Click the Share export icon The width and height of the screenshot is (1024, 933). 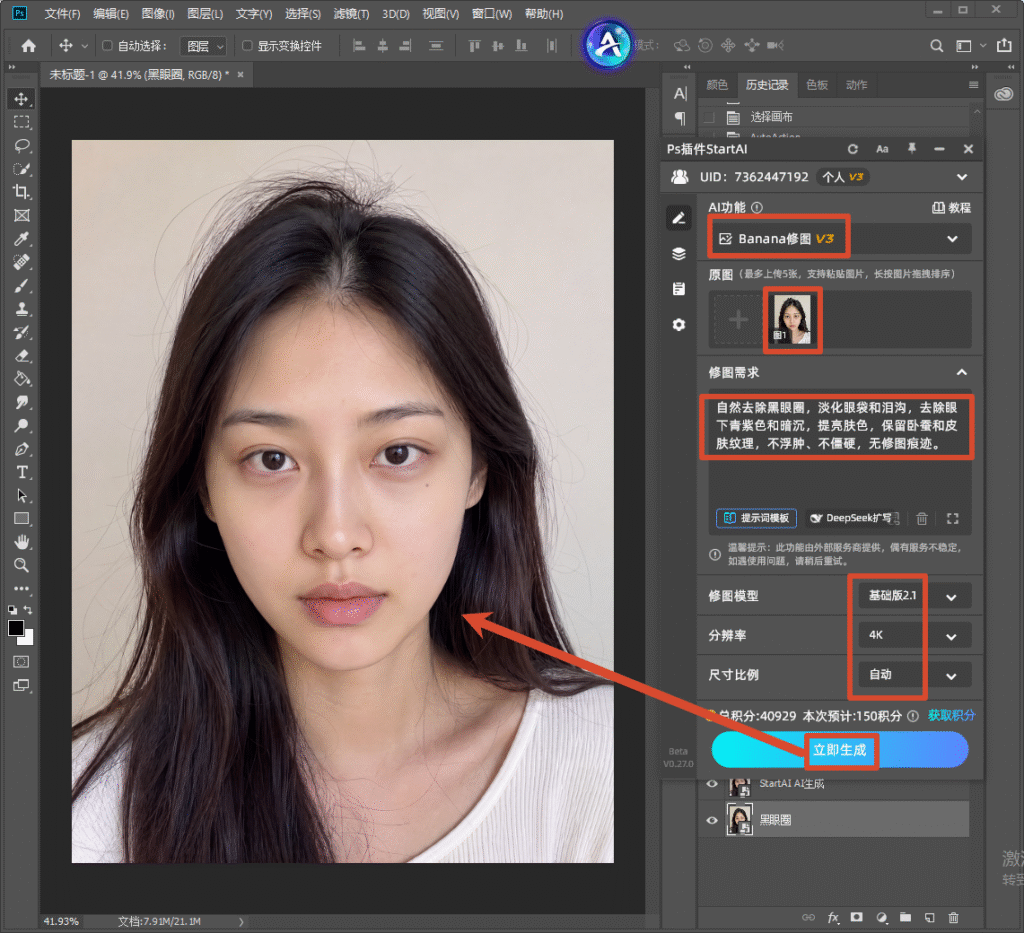(1004, 45)
